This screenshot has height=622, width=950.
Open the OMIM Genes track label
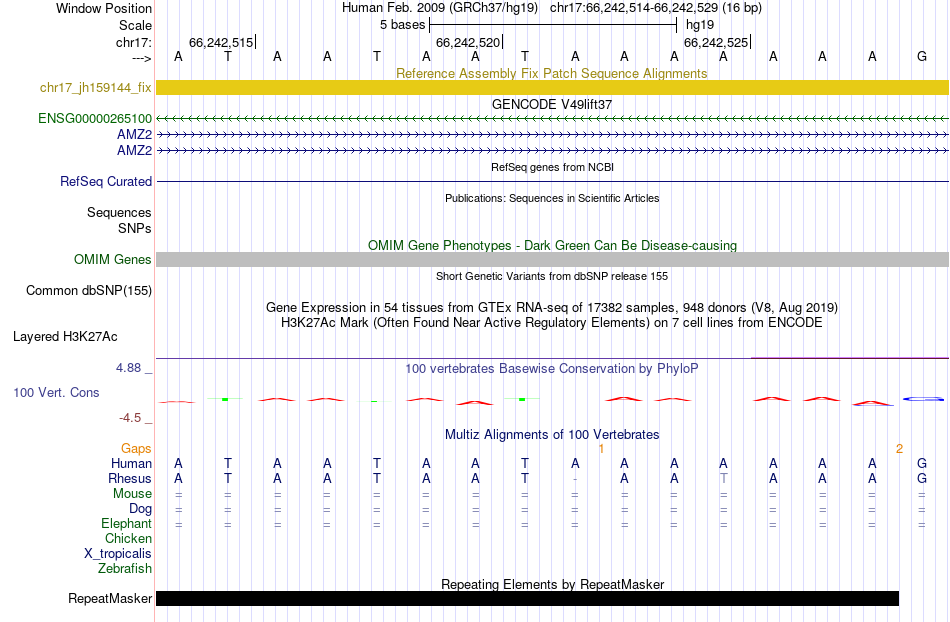113,260
